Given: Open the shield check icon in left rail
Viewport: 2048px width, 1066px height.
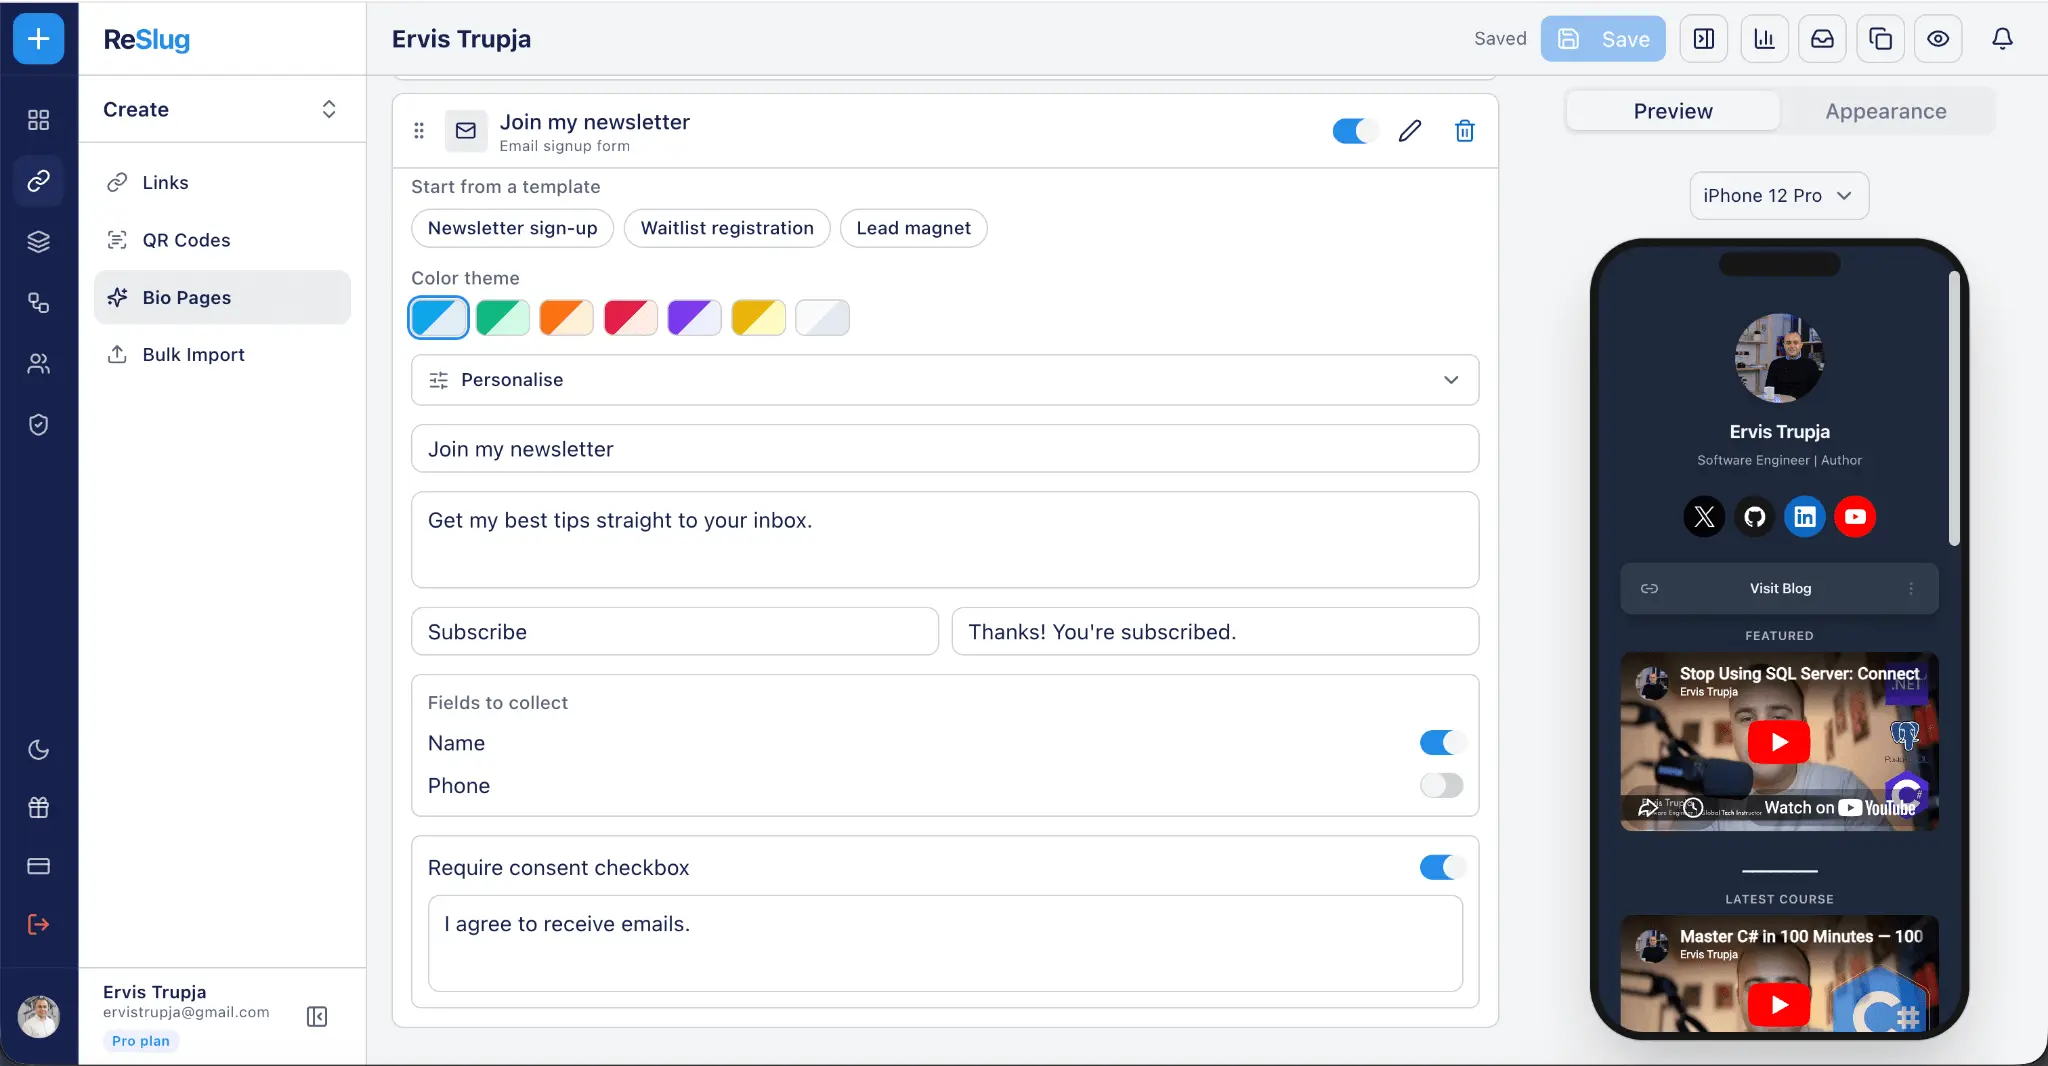Looking at the screenshot, I should (38, 425).
